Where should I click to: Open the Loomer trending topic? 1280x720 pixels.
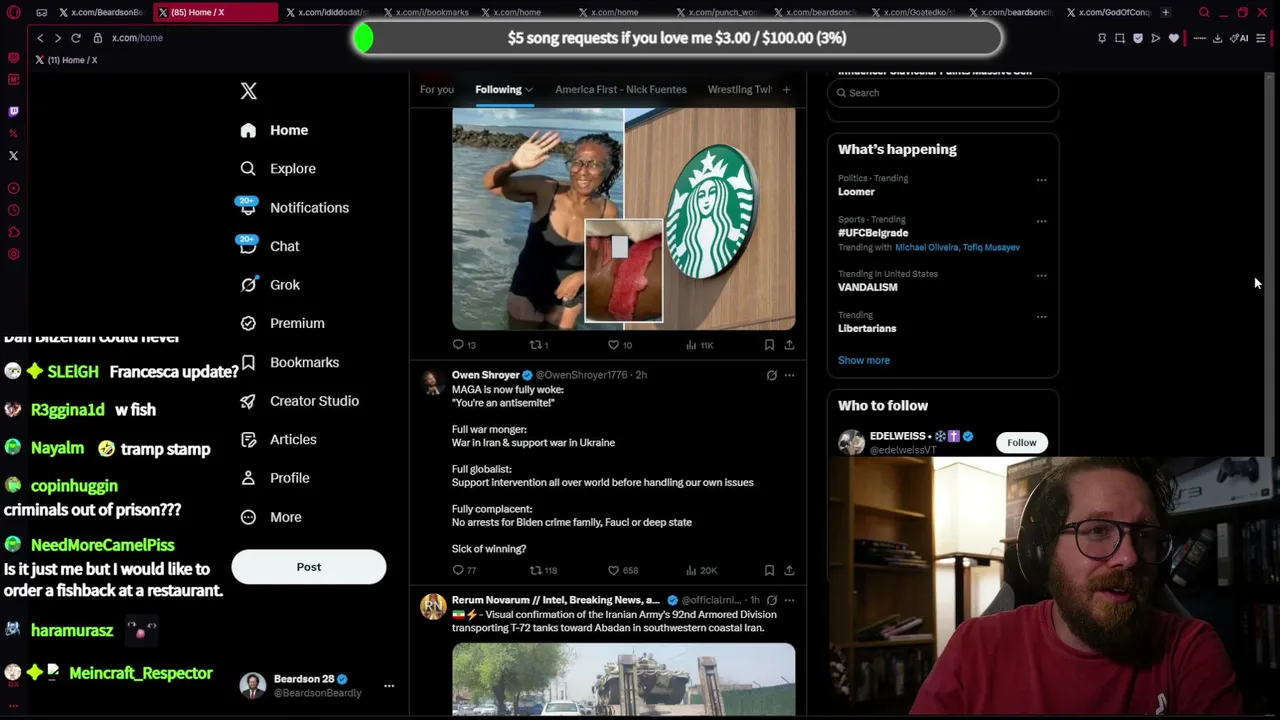coord(856,192)
